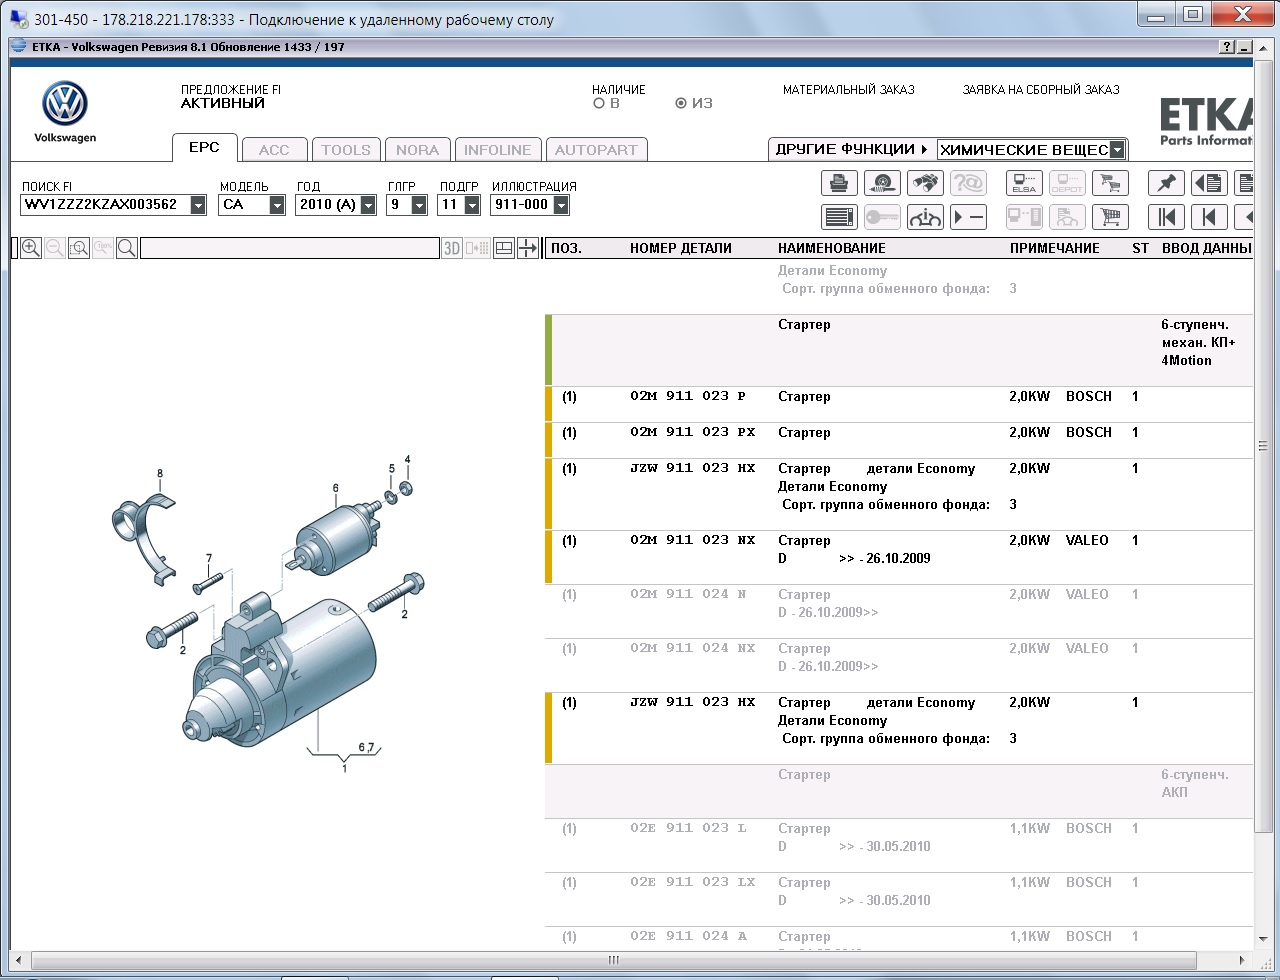Click zoom out magnifier icon
Viewport: 1280px width, 980px height.
click(x=55, y=248)
